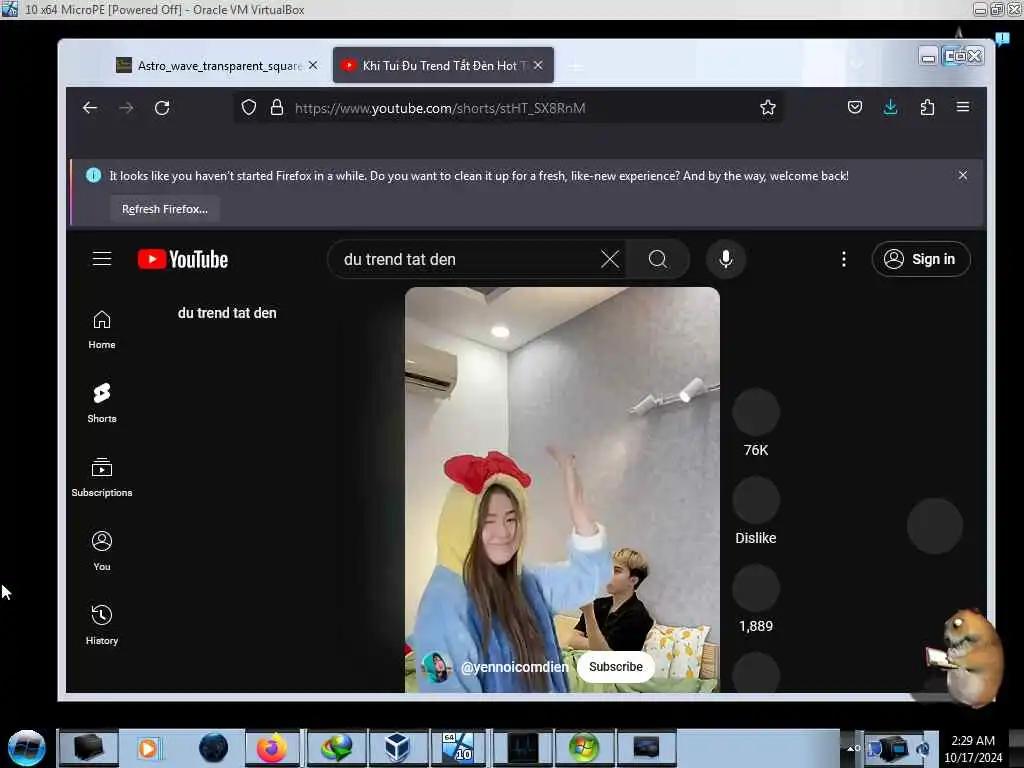Open the Windows Start orb
This screenshot has height=768, width=1024.
click(x=27, y=748)
